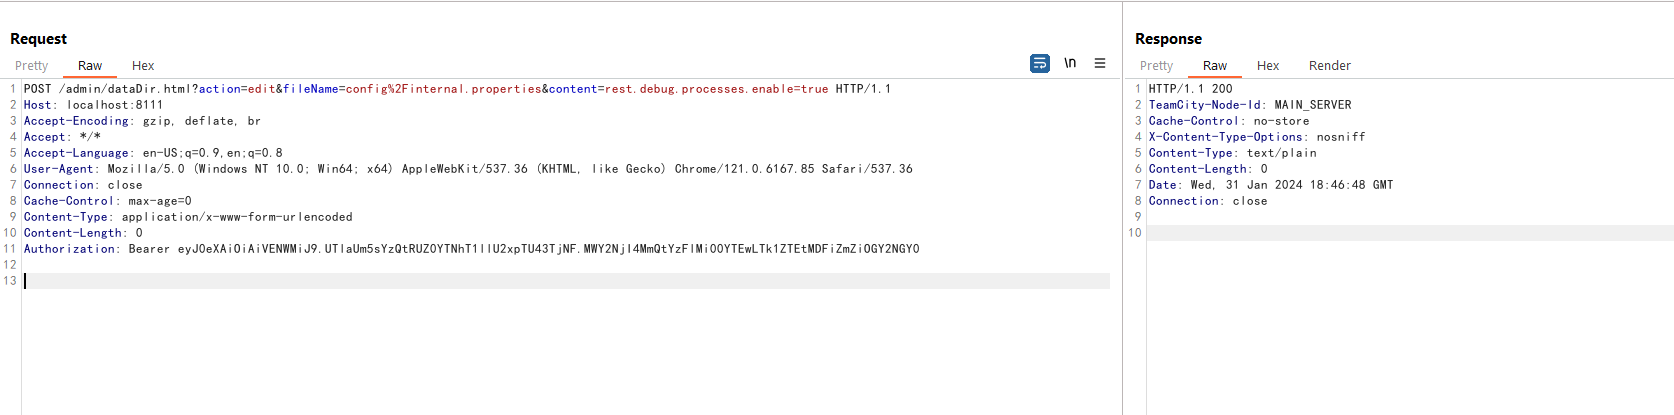Image resolution: width=1674 pixels, height=415 pixels.
Task: Click the Content-Type header in request
Action: [188, 217]
